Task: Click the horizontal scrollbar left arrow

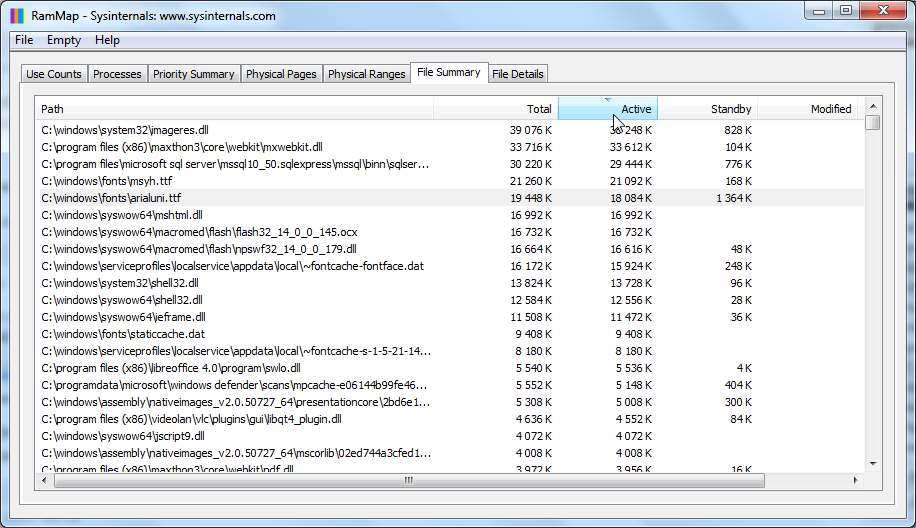Action: tap(44, 480)
